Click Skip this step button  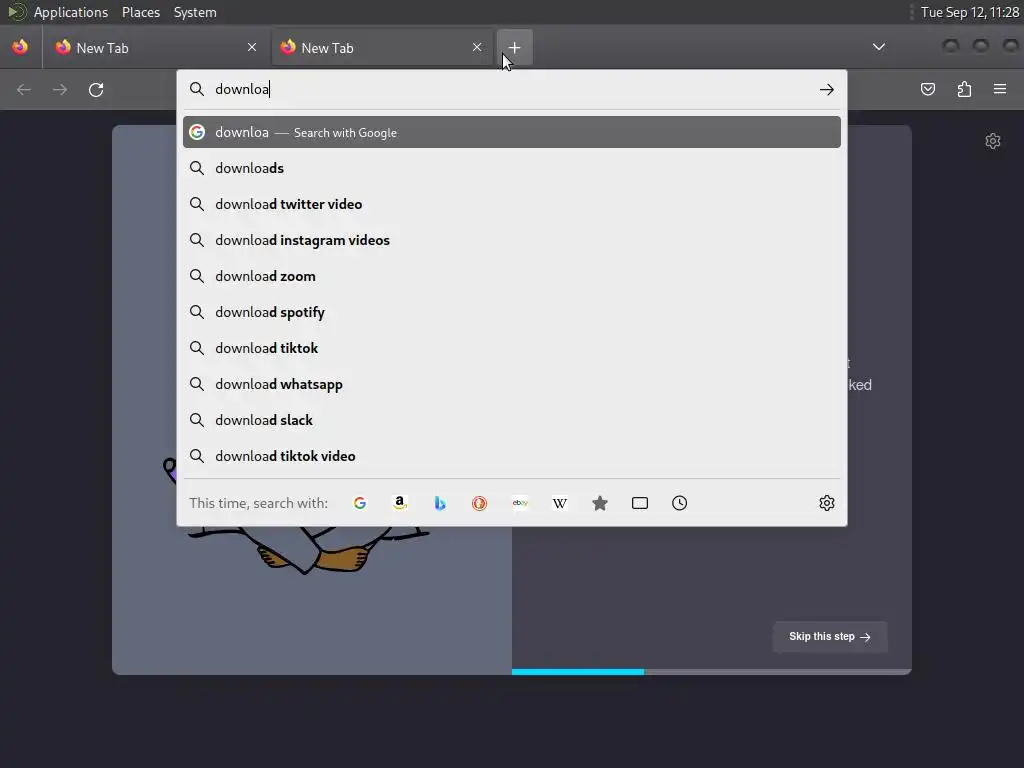(x=830, y=637)
